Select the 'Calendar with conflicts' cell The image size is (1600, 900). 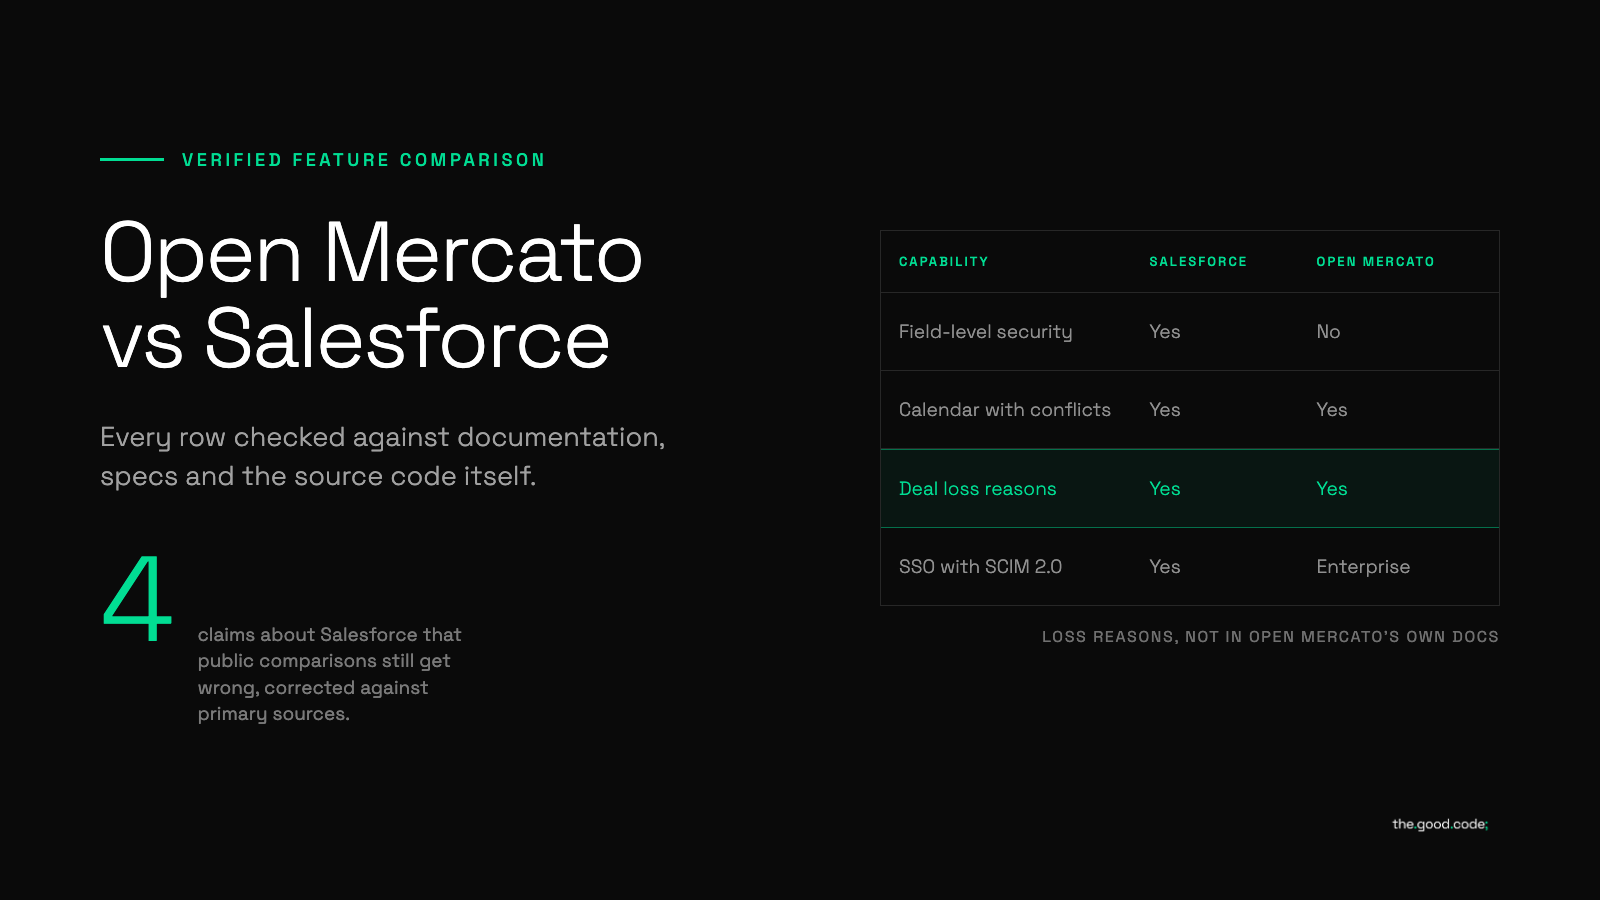[x=1004, y=410]
